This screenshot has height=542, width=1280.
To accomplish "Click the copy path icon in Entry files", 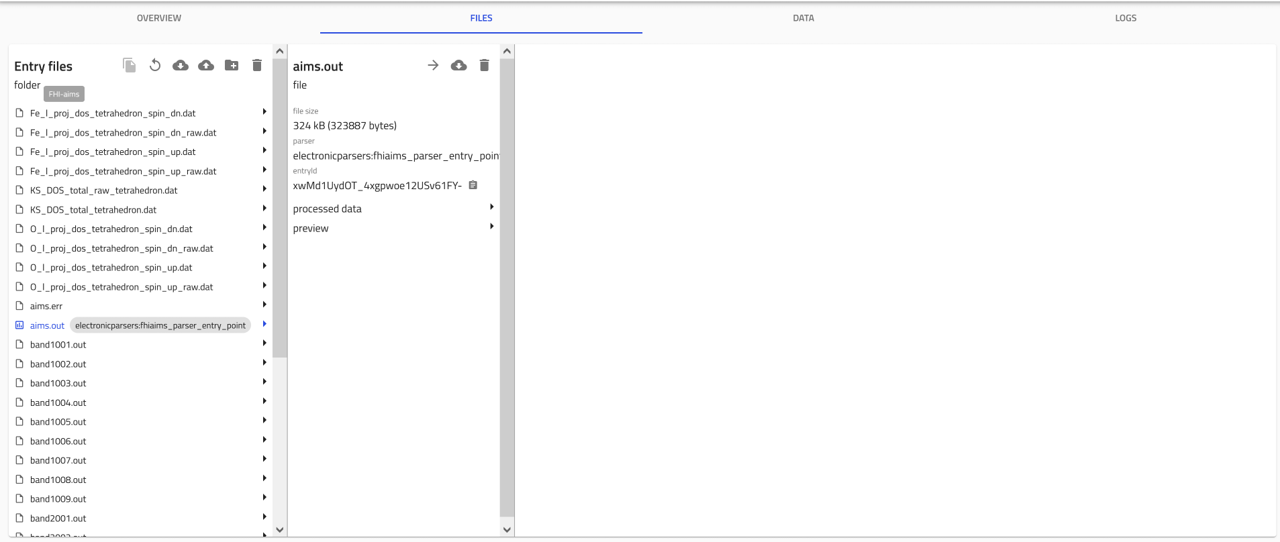I will [129, 65].
